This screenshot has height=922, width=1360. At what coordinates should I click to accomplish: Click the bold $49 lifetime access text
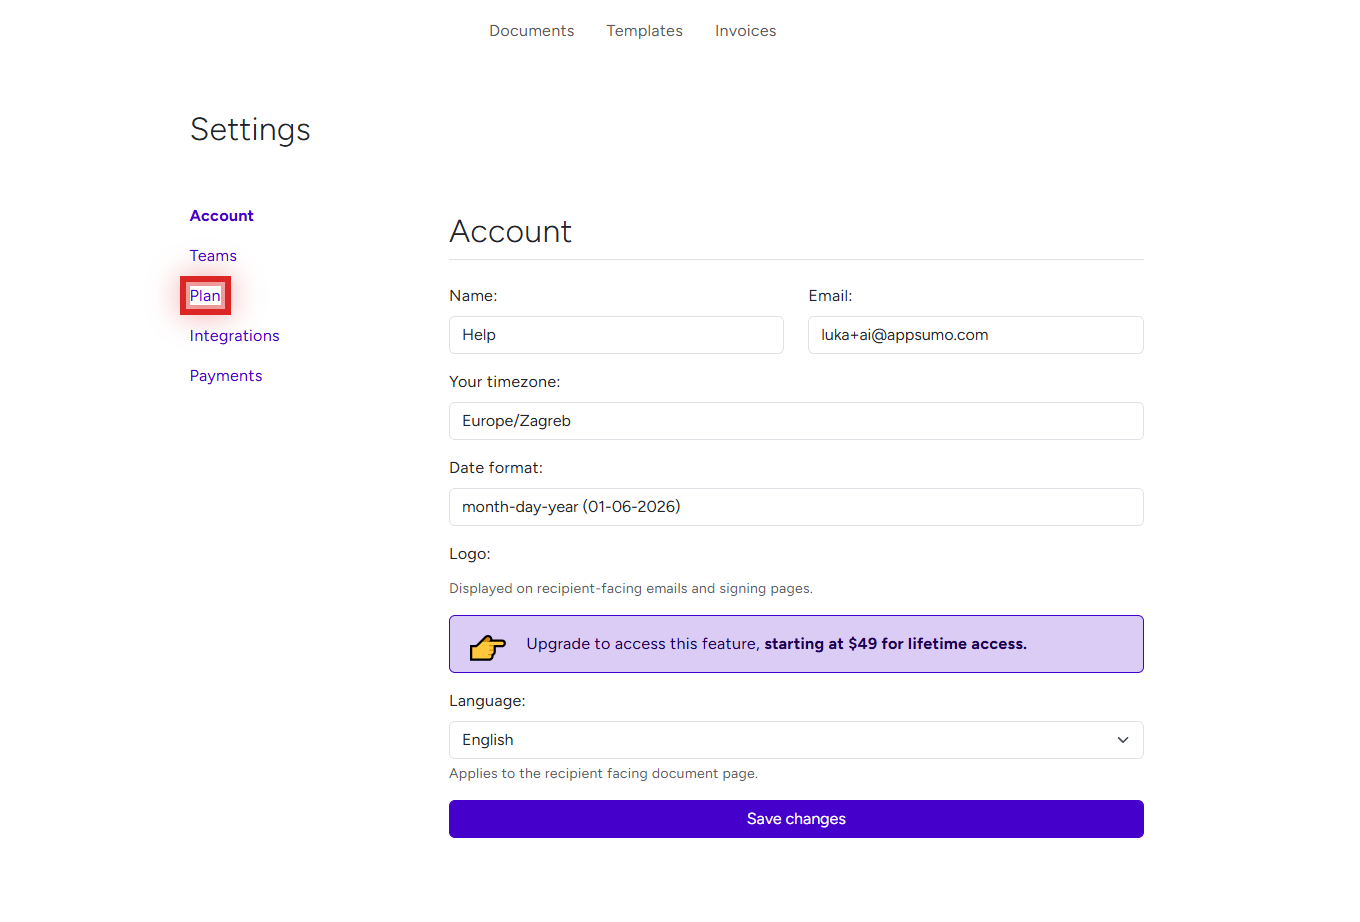[895, 644]
